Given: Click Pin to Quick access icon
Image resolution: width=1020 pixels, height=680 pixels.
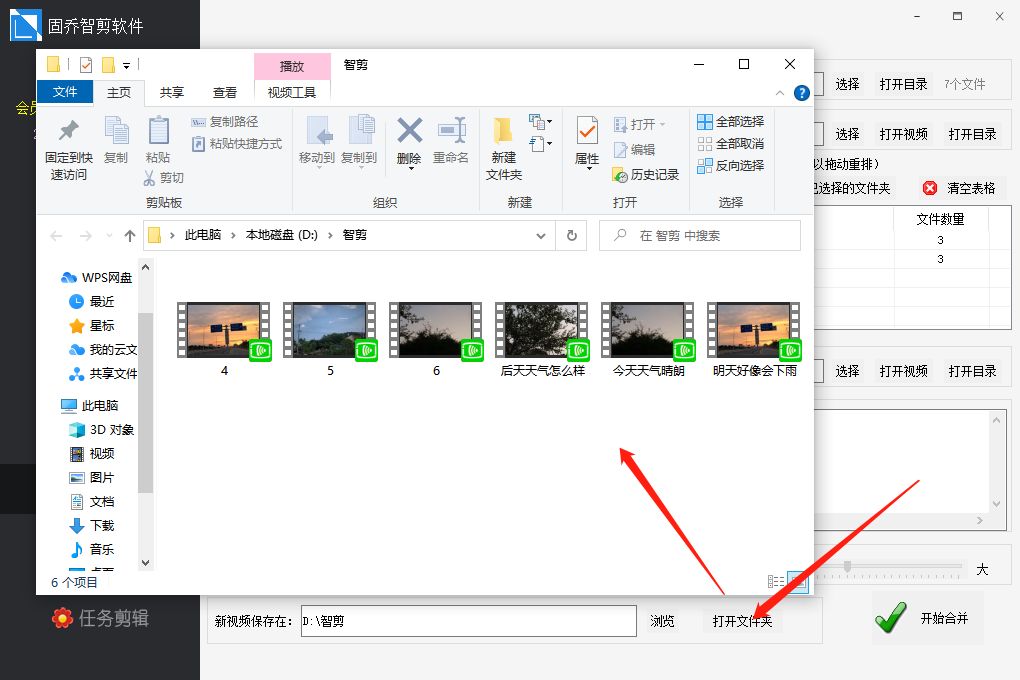Looking at the screenshot, I should [68, 131].
